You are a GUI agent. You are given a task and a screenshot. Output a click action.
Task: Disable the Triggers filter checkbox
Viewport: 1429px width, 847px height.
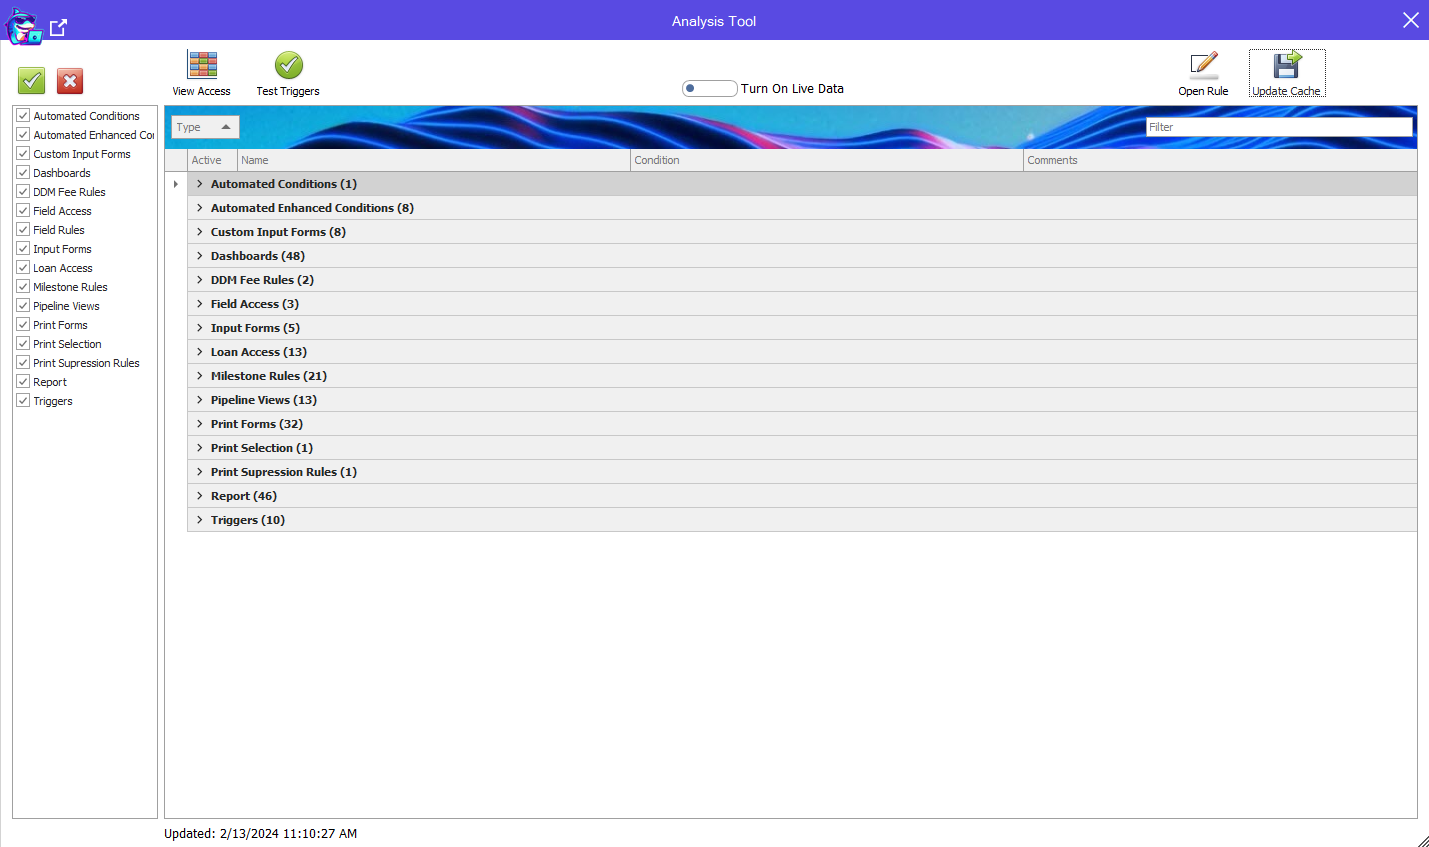tap(23, 401)
